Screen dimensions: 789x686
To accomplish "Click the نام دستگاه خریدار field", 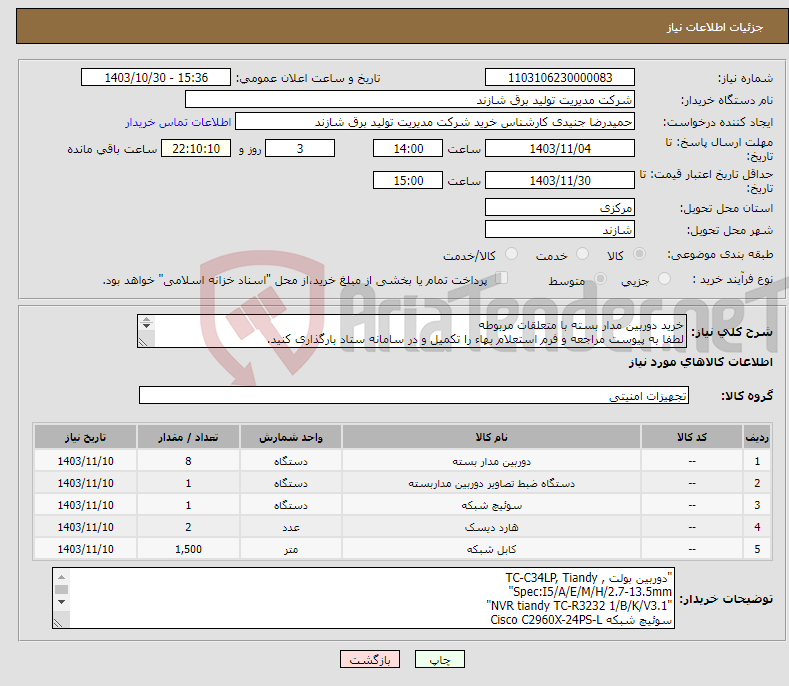I will click(x=410, y=100).
